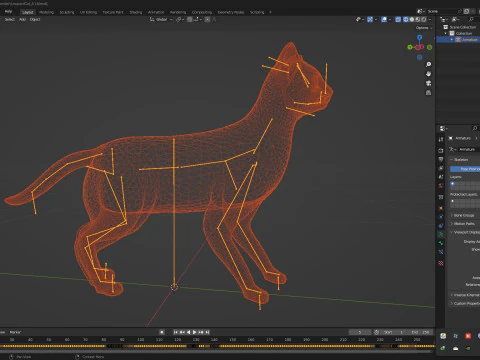Viewport: 480px width, 360px height.
Task: Open the gizmo options dropdown arrow
Action: click(x=376, y=19)
